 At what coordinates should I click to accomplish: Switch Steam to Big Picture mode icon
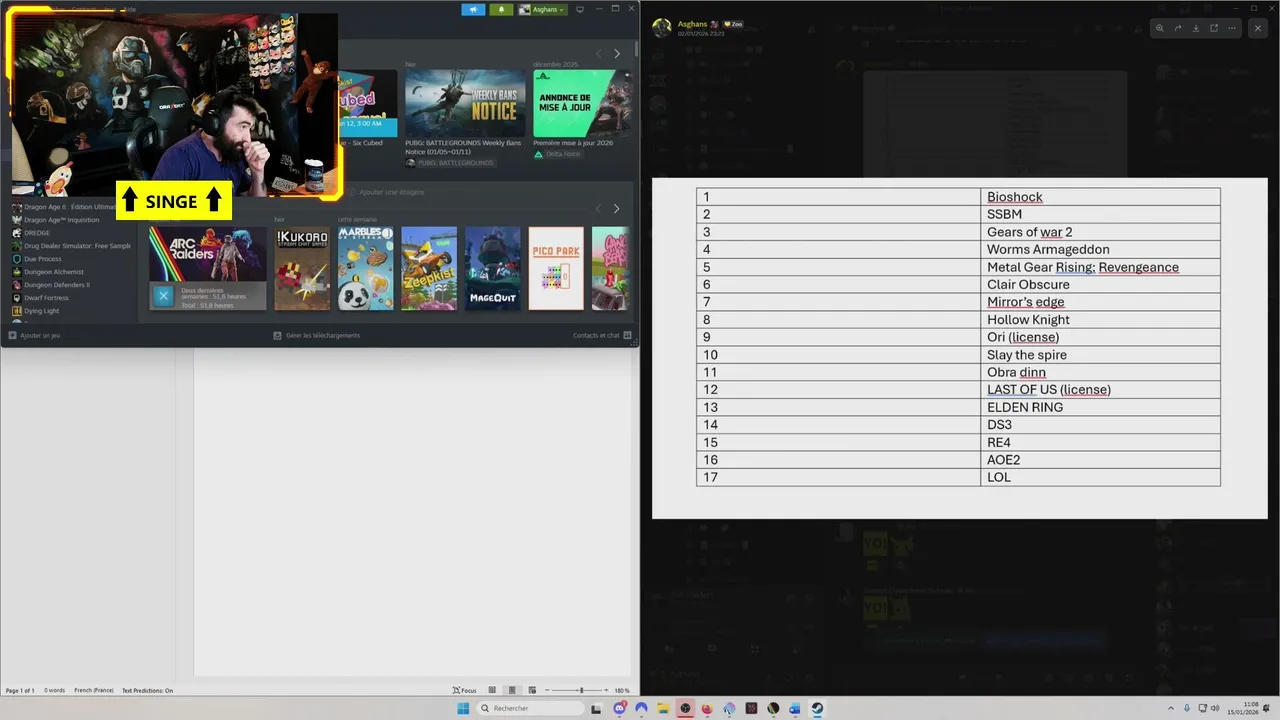point(580,9)
